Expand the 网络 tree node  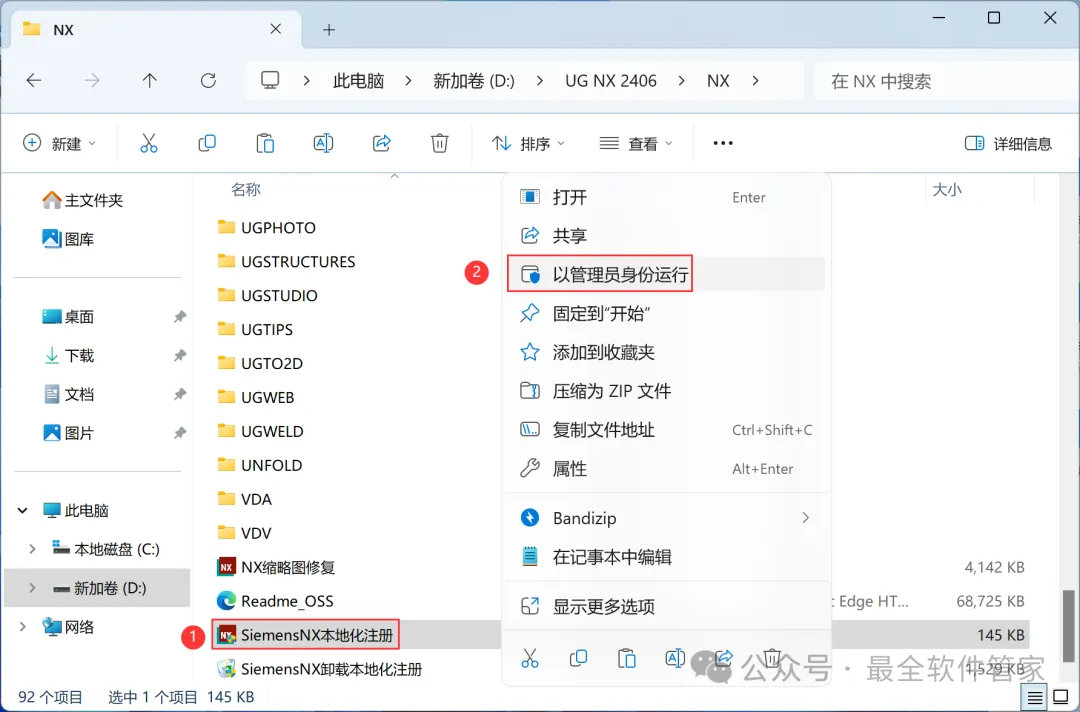(23, 626)
